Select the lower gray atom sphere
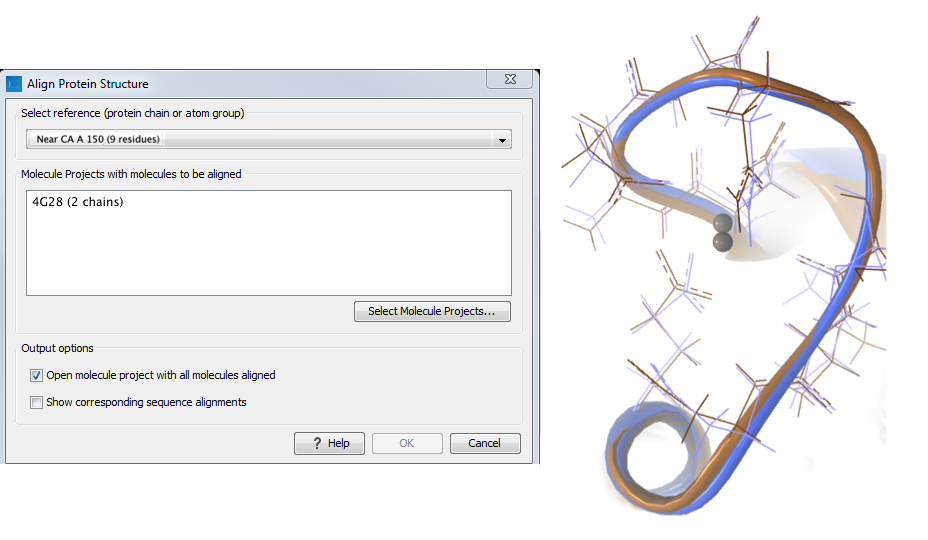This screenshot has height=540, width=928. click(x=722, y=242)
